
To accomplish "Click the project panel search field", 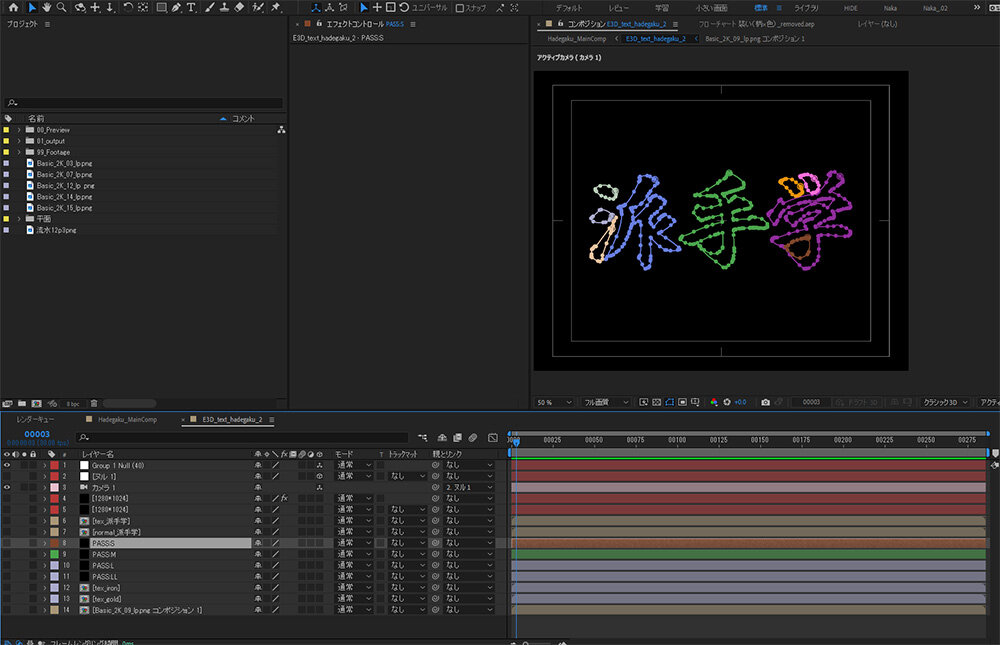I will [x=145, y=103].
